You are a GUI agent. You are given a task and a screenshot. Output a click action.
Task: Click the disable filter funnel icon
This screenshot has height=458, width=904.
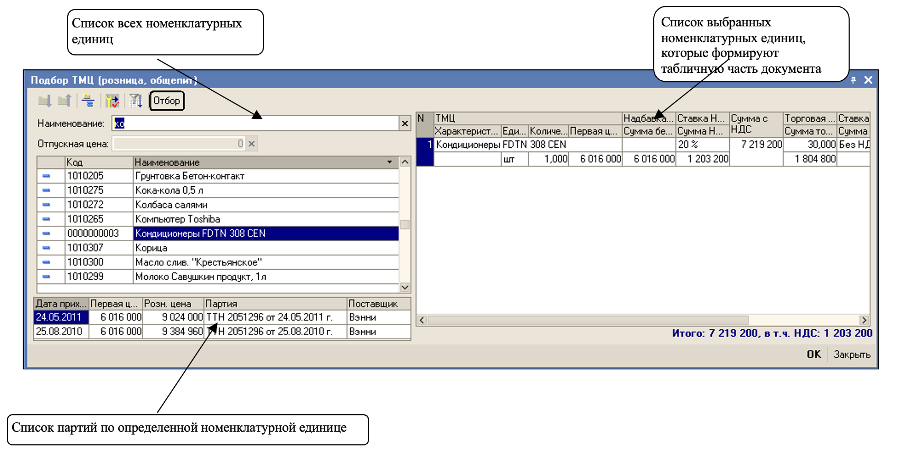point(135,101)
